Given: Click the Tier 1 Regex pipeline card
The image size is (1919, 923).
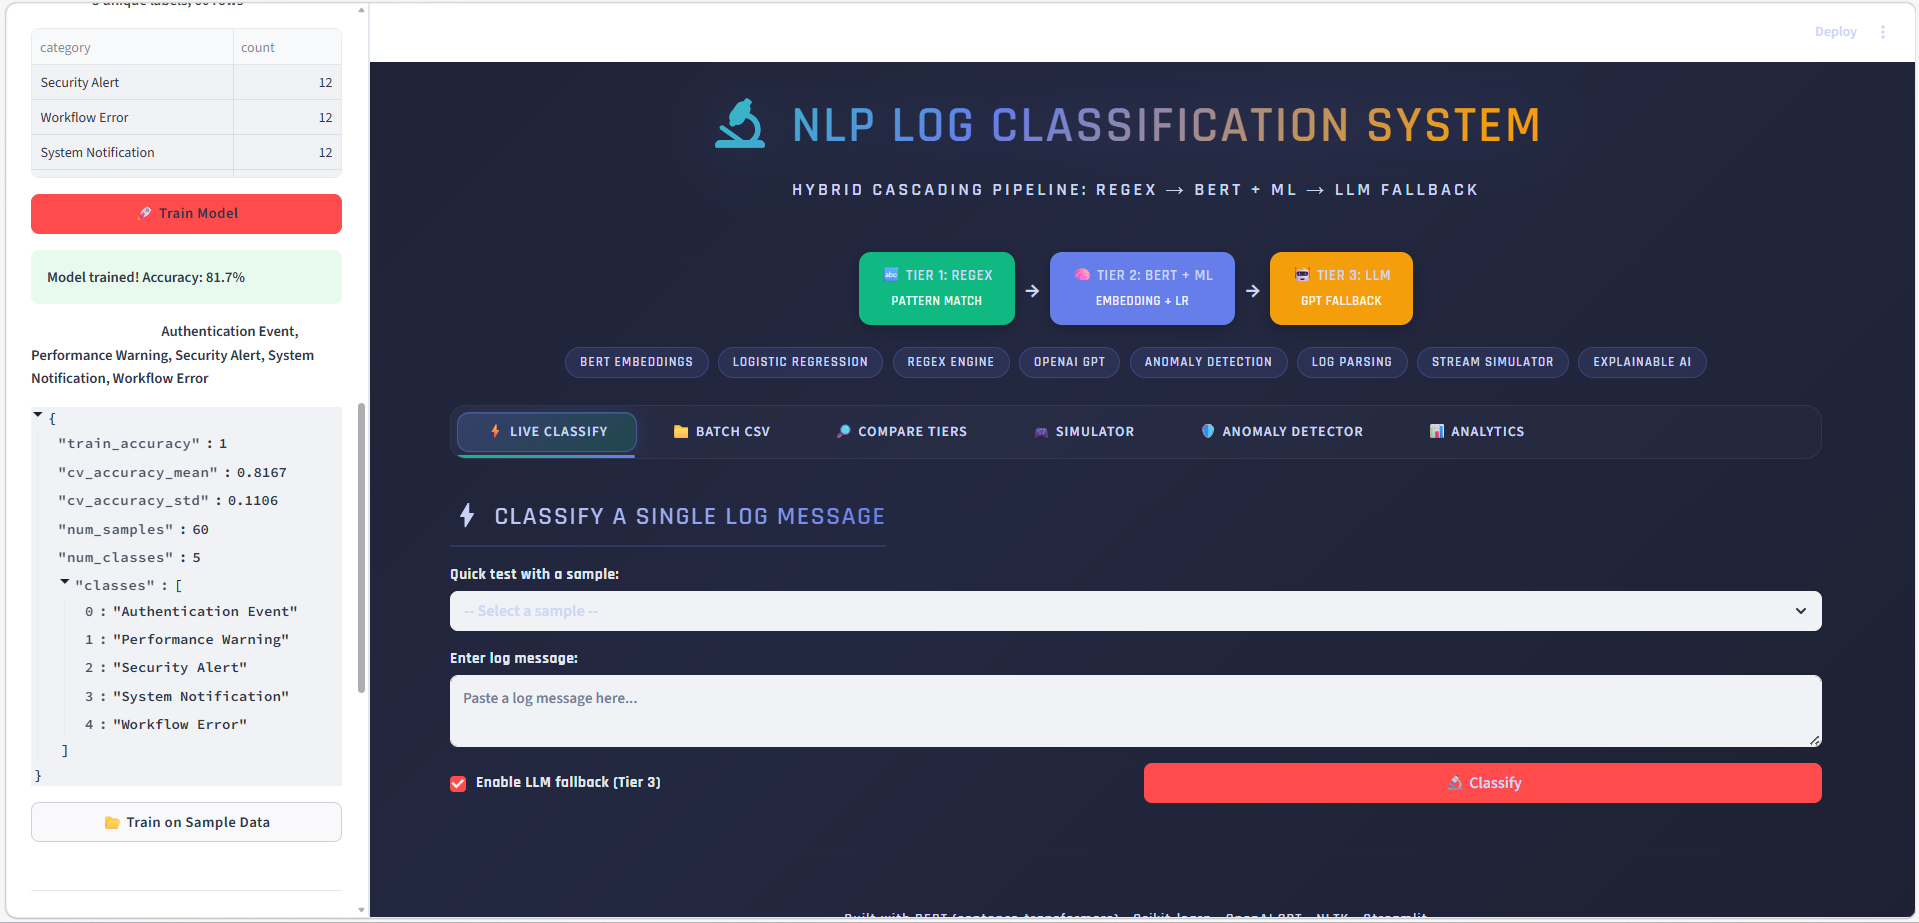Looking at the screenshot, I should (x=937, y=288).
